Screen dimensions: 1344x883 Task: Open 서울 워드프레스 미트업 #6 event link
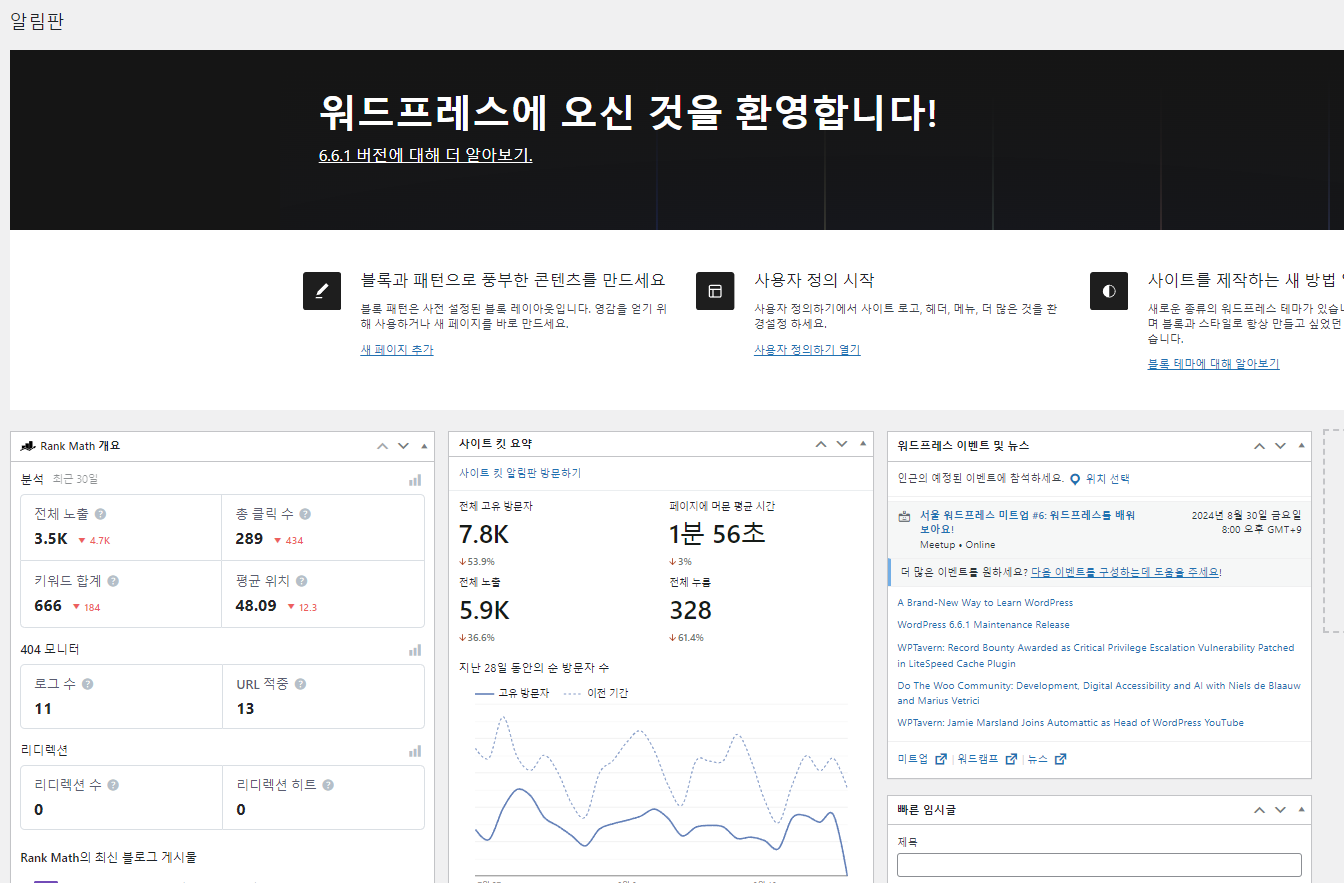click(1027, 521)
